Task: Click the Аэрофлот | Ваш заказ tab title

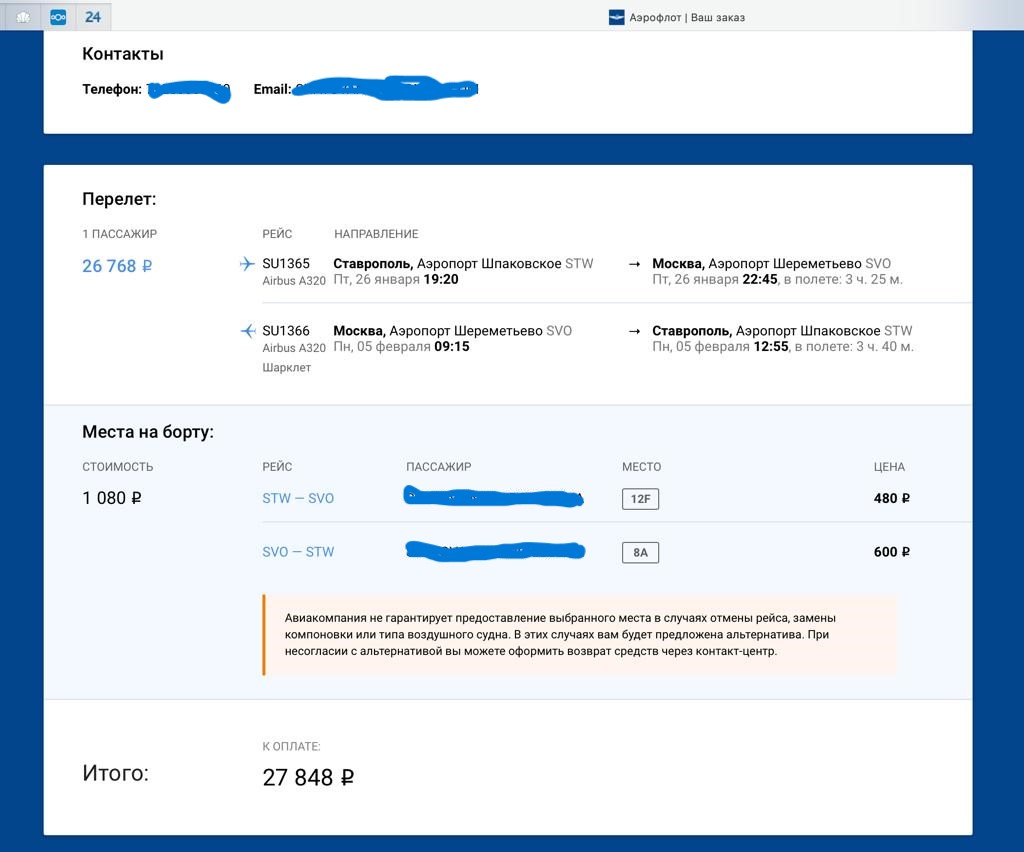Action: click(687, 17)
